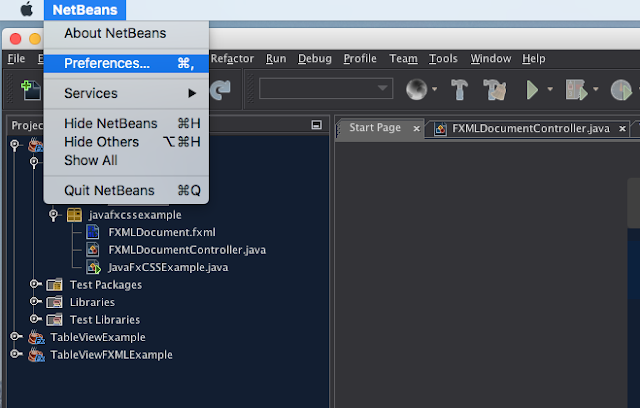Screen dimensions: 640x408
Task: Expand the TableViewExample project
Action: tap(16, 337)
